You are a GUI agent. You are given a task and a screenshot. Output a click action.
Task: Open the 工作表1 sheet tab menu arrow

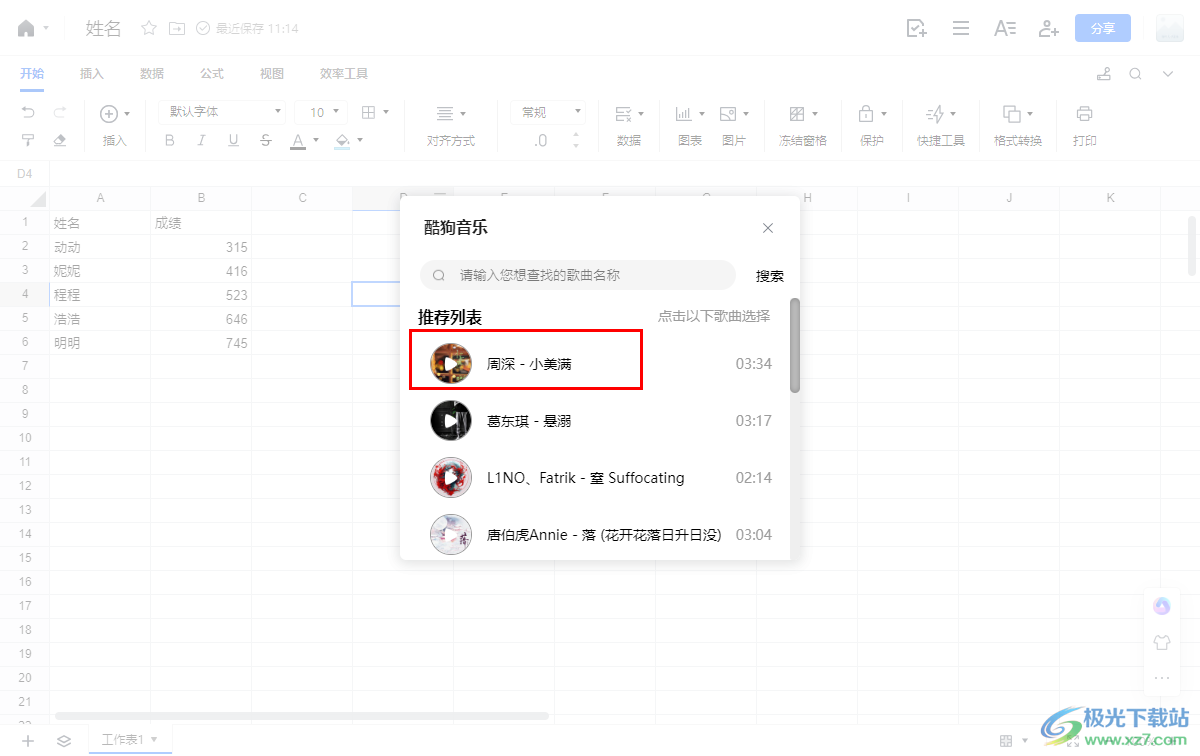154,741
